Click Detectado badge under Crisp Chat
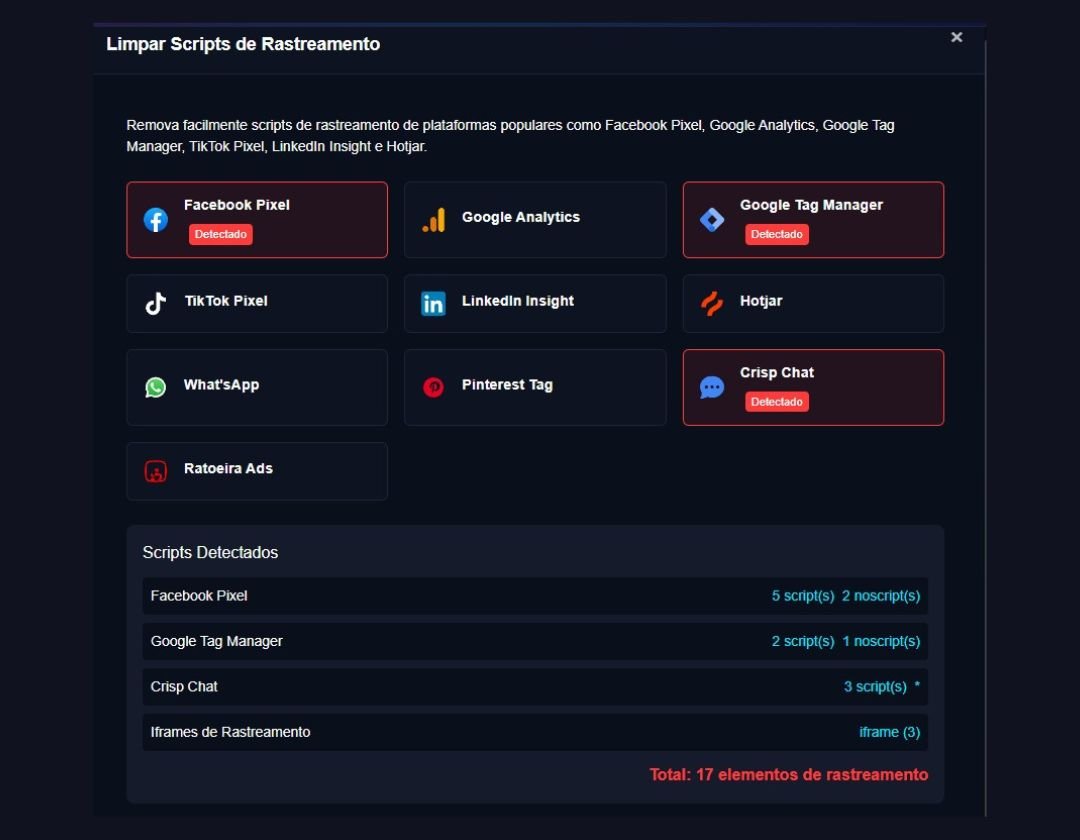The width and height of the screenshot is (1080, 840). pos(777,401)
